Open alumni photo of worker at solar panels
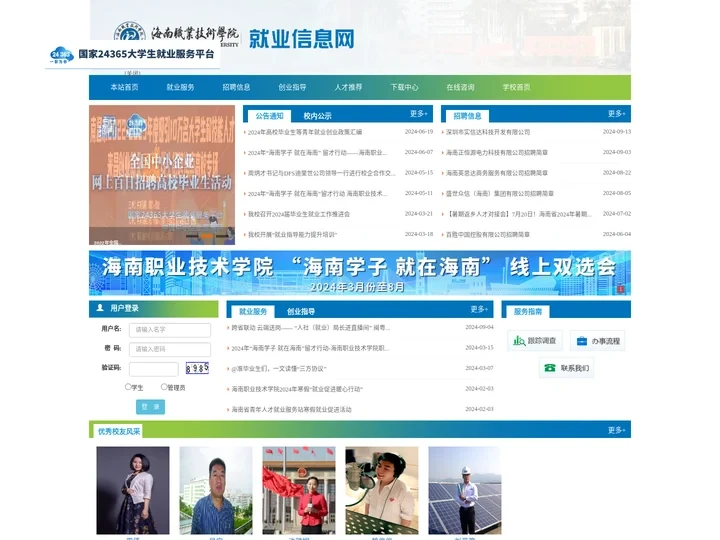Viewport: 720px width, 540px height. click(x=465, y=490)
